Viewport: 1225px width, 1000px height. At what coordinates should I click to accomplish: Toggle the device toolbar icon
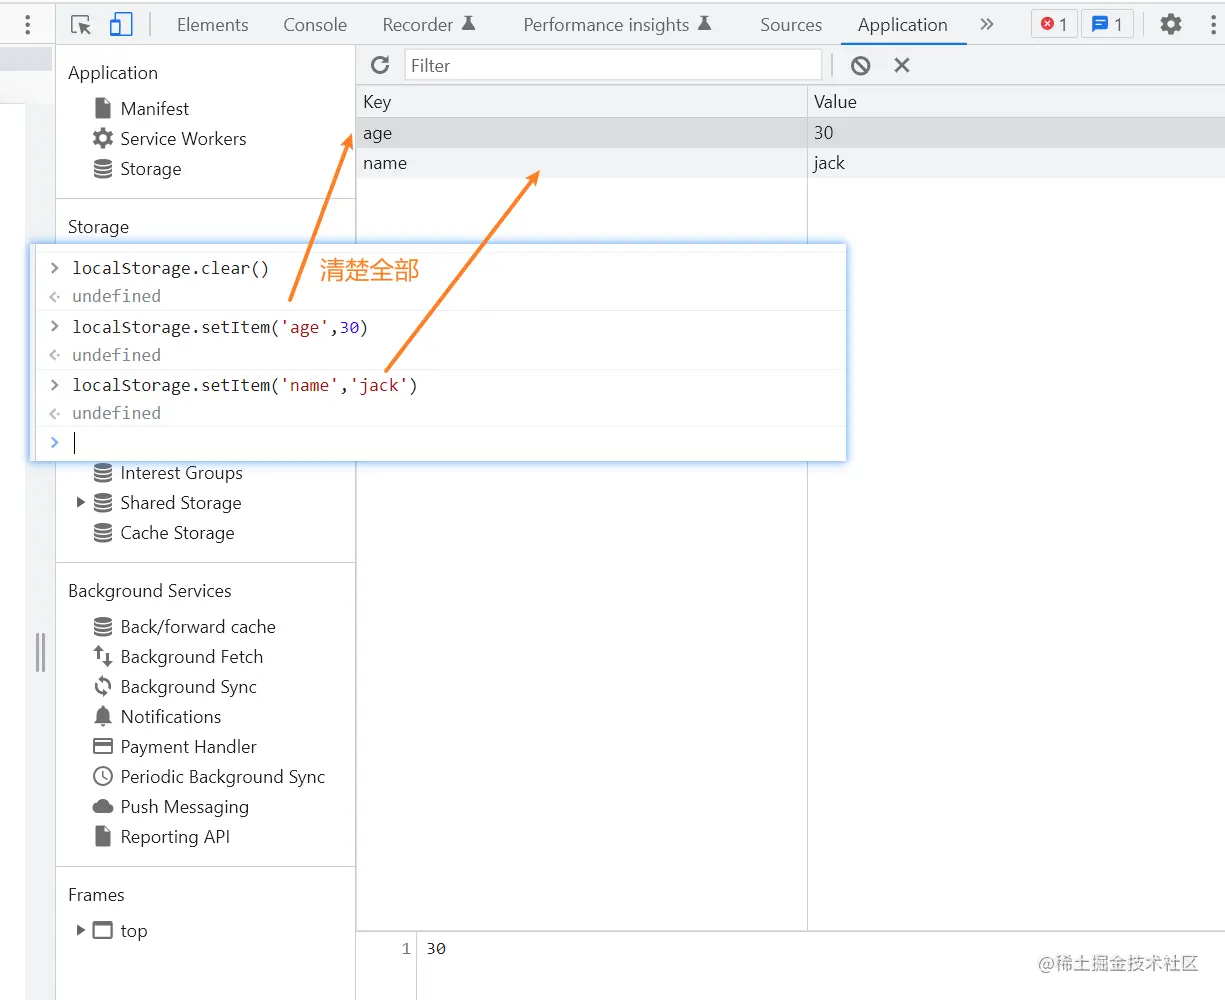pos(121,25)
